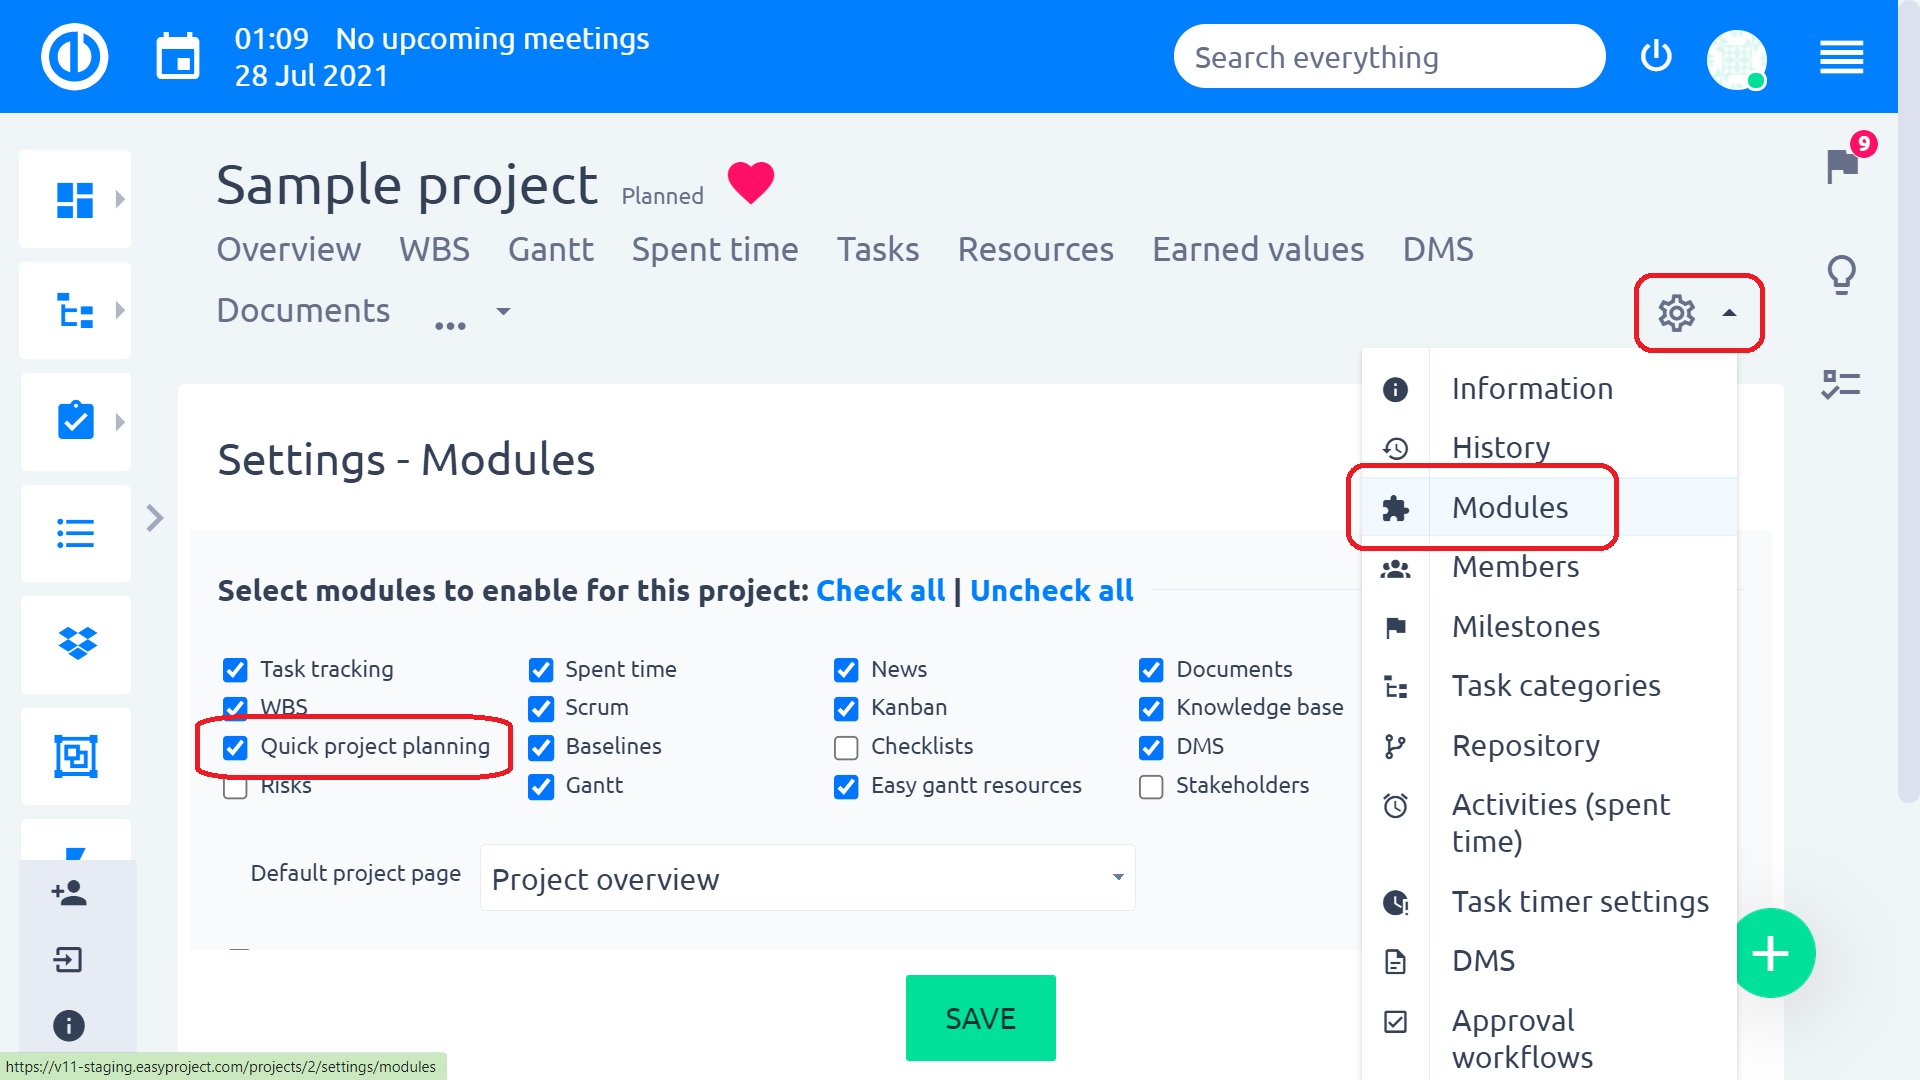The width and height of the screenshot is (1920, 1080).
Task: Mark project favorite with red heart
Action: pos(750,182)
